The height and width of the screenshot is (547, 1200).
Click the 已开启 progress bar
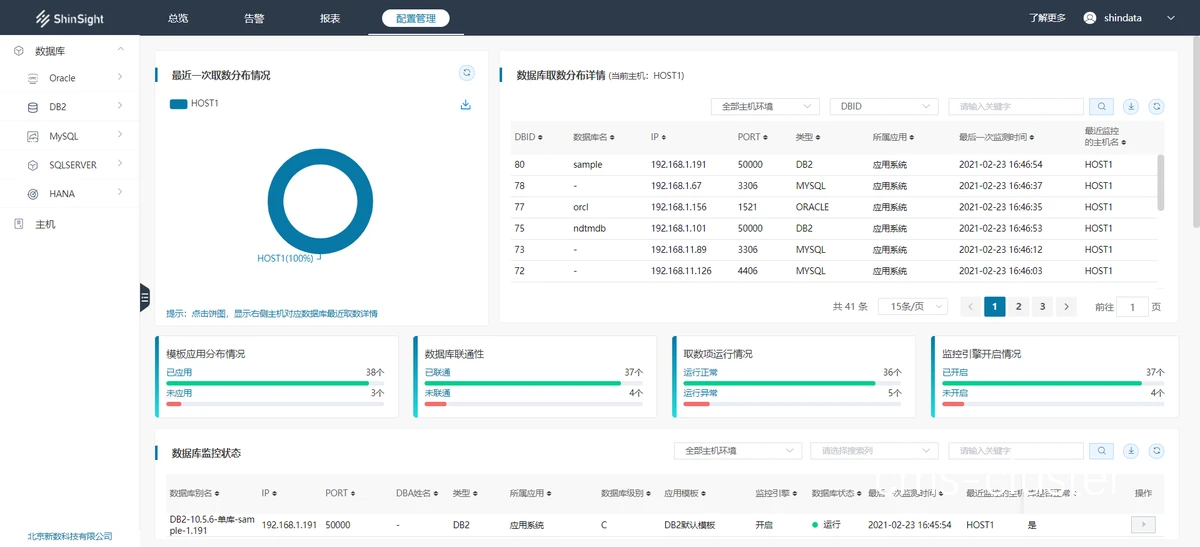(1051, 383)
